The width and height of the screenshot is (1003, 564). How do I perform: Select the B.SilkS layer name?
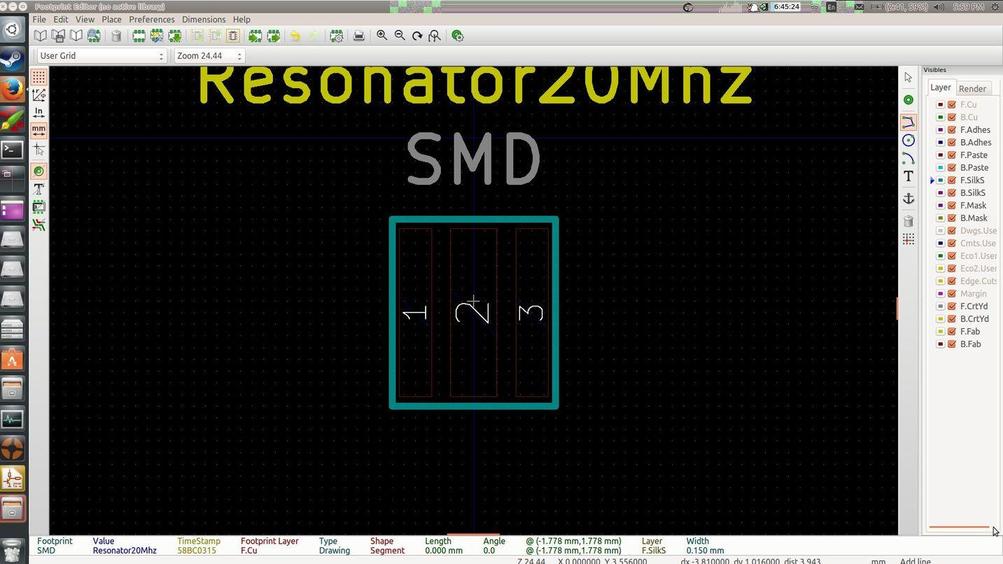pos(972,192)
